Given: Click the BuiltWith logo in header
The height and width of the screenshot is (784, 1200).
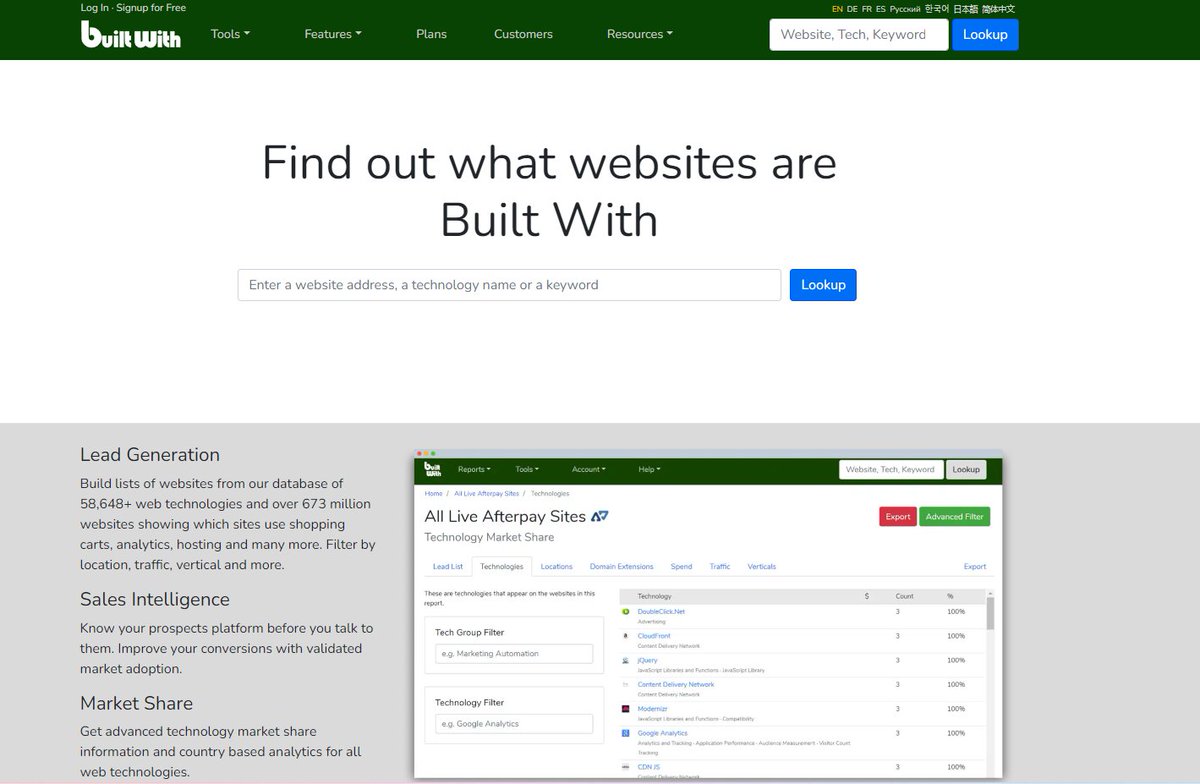Looking at the screenshot, I should pos(131,34).
